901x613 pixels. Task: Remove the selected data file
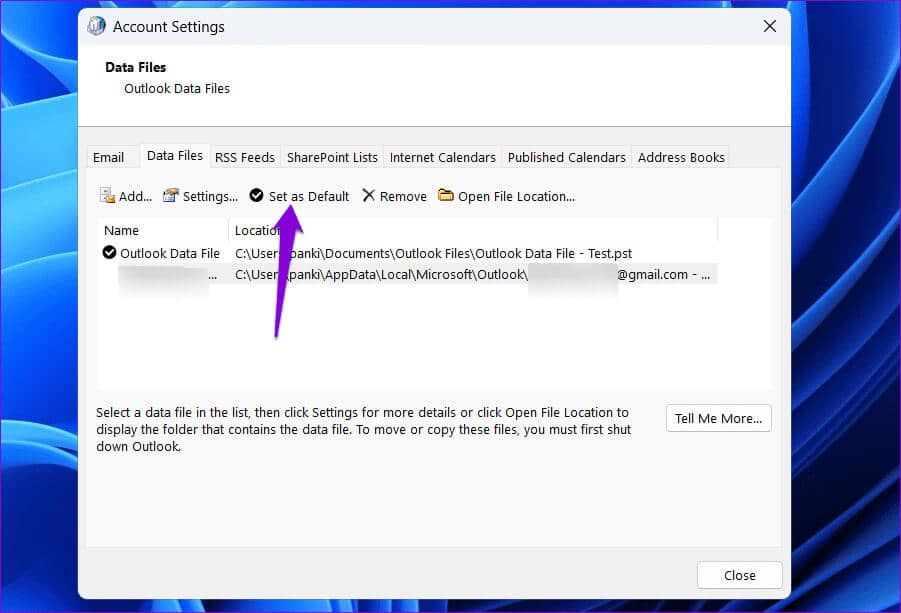394,196
